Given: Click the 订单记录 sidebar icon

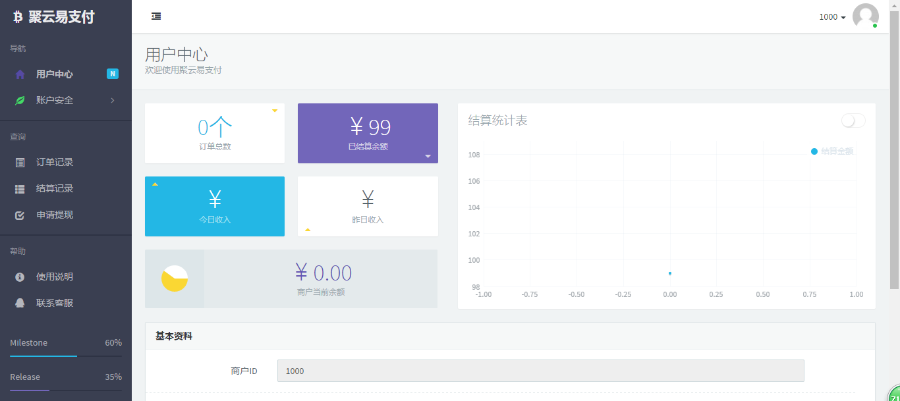Looking at the screenshot, I should click(x=20, y=162).
